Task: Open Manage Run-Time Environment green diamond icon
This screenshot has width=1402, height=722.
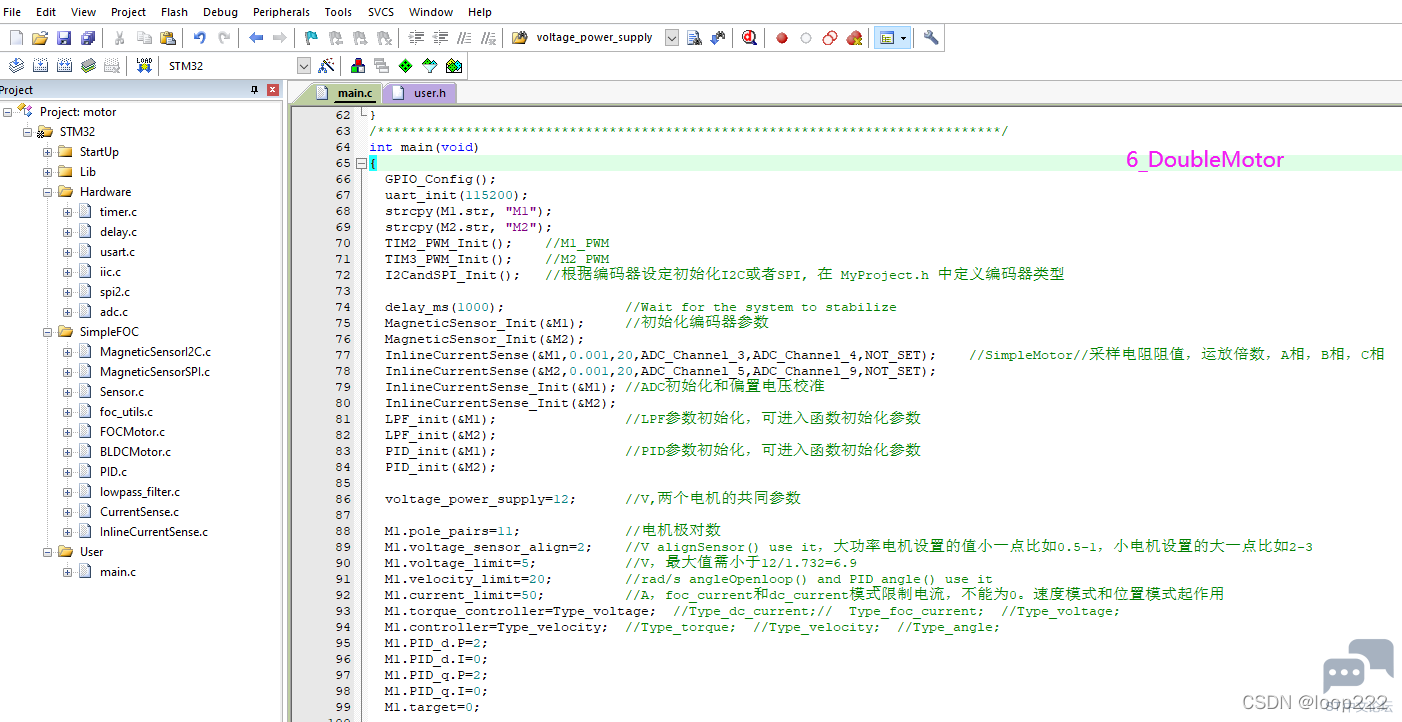Action: pyautogui.click(x=405, y=66)
